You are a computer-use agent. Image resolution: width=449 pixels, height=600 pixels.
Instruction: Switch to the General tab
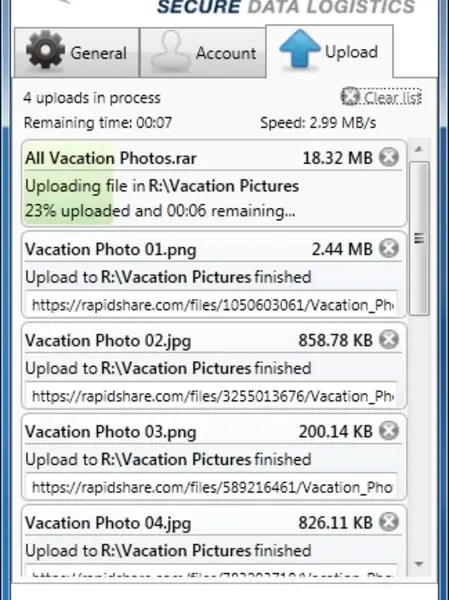click(77, 52)
